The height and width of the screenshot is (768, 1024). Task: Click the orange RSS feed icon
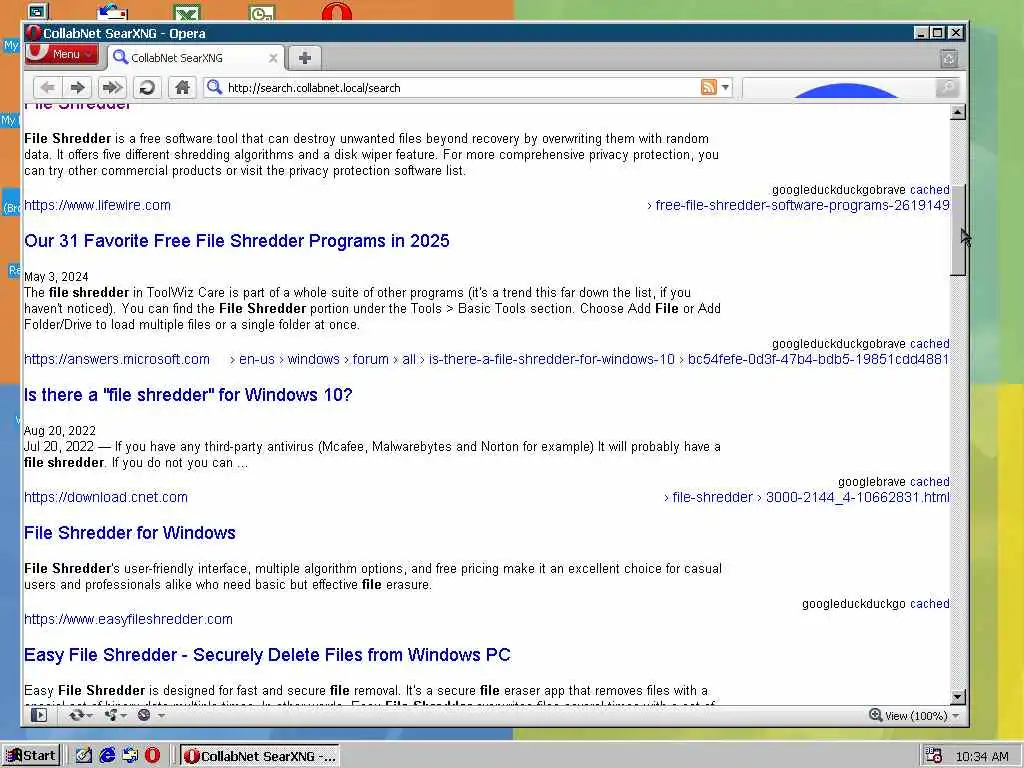pos(709,87)
